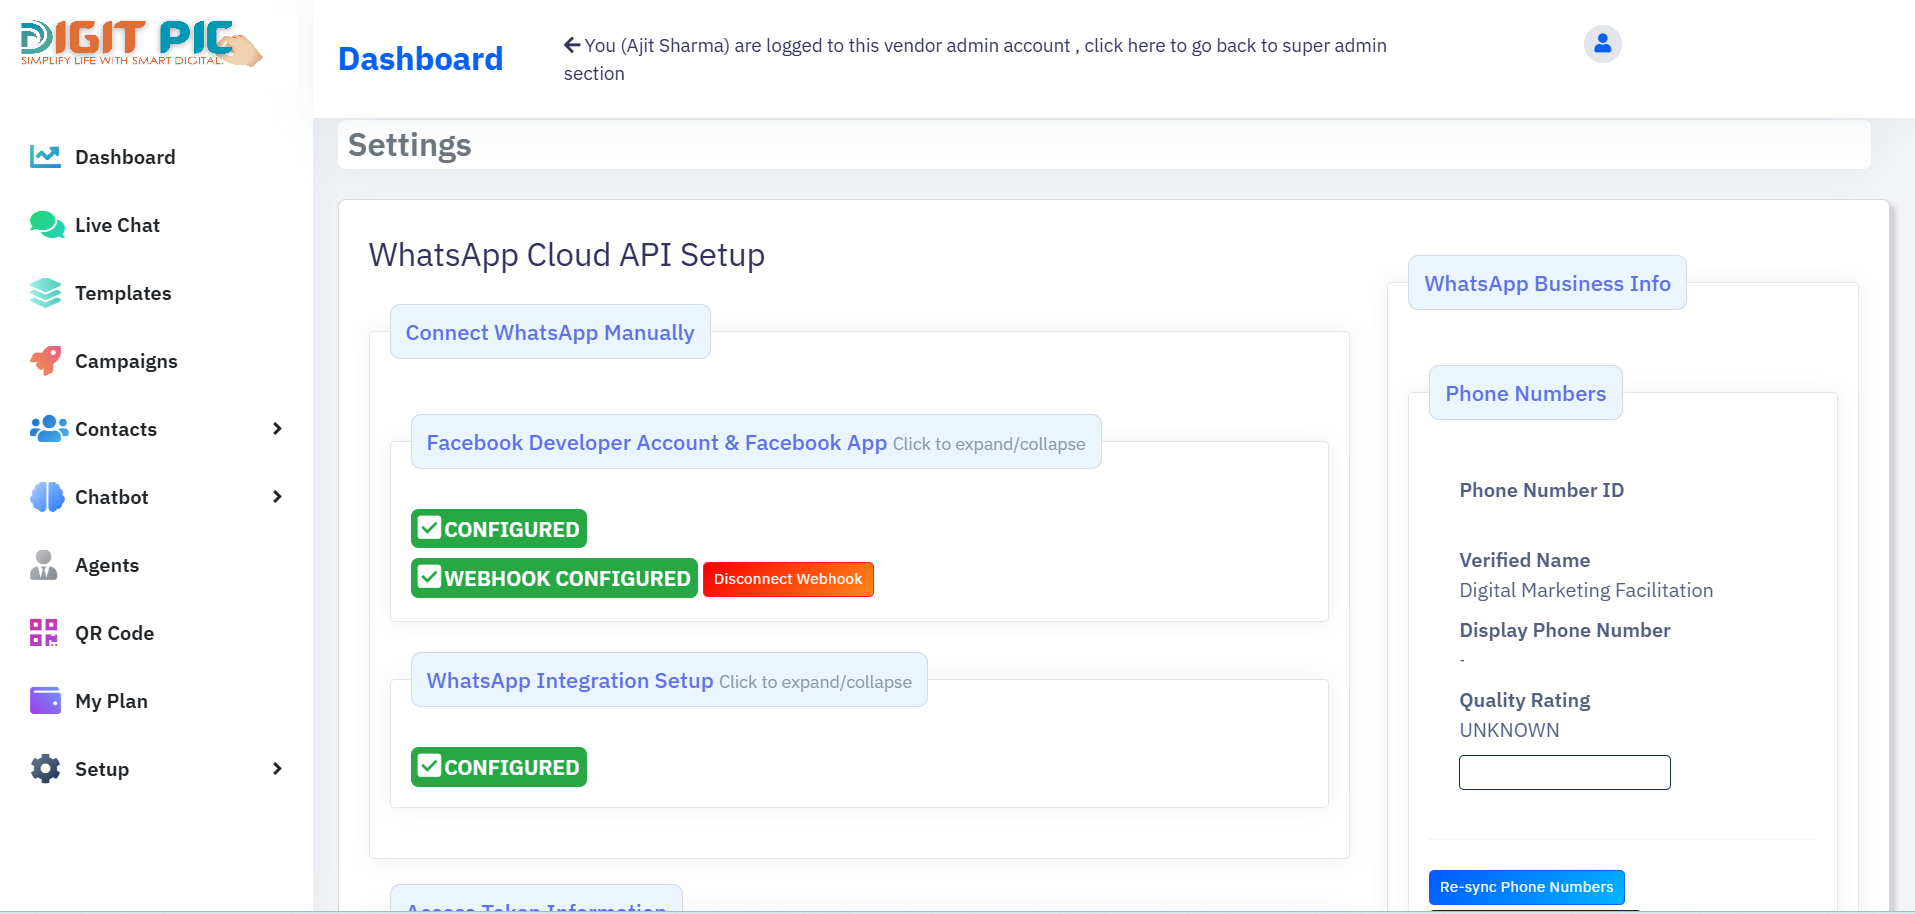Image resolution: width=1915 pixels, height=914 pixels.
Task: Expand the Setup submenu chevron
Action: pyautogui.click(x=277, y=769)
